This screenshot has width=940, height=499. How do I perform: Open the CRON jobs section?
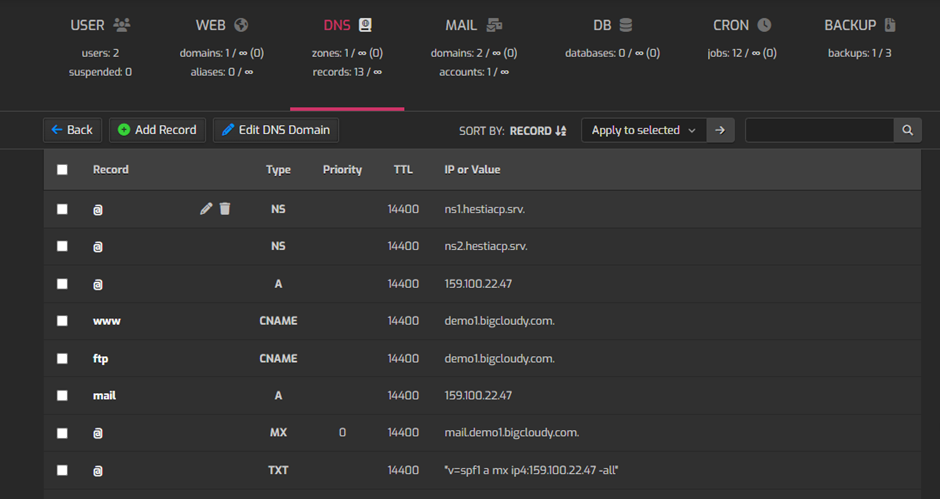[x=742, y=25]
